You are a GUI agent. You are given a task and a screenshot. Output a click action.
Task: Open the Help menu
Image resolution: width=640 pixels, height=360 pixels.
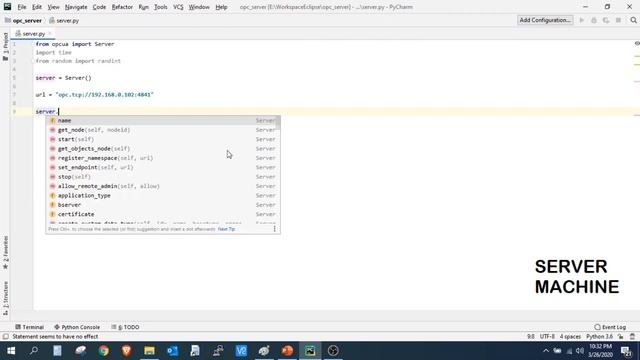(221, 7)
